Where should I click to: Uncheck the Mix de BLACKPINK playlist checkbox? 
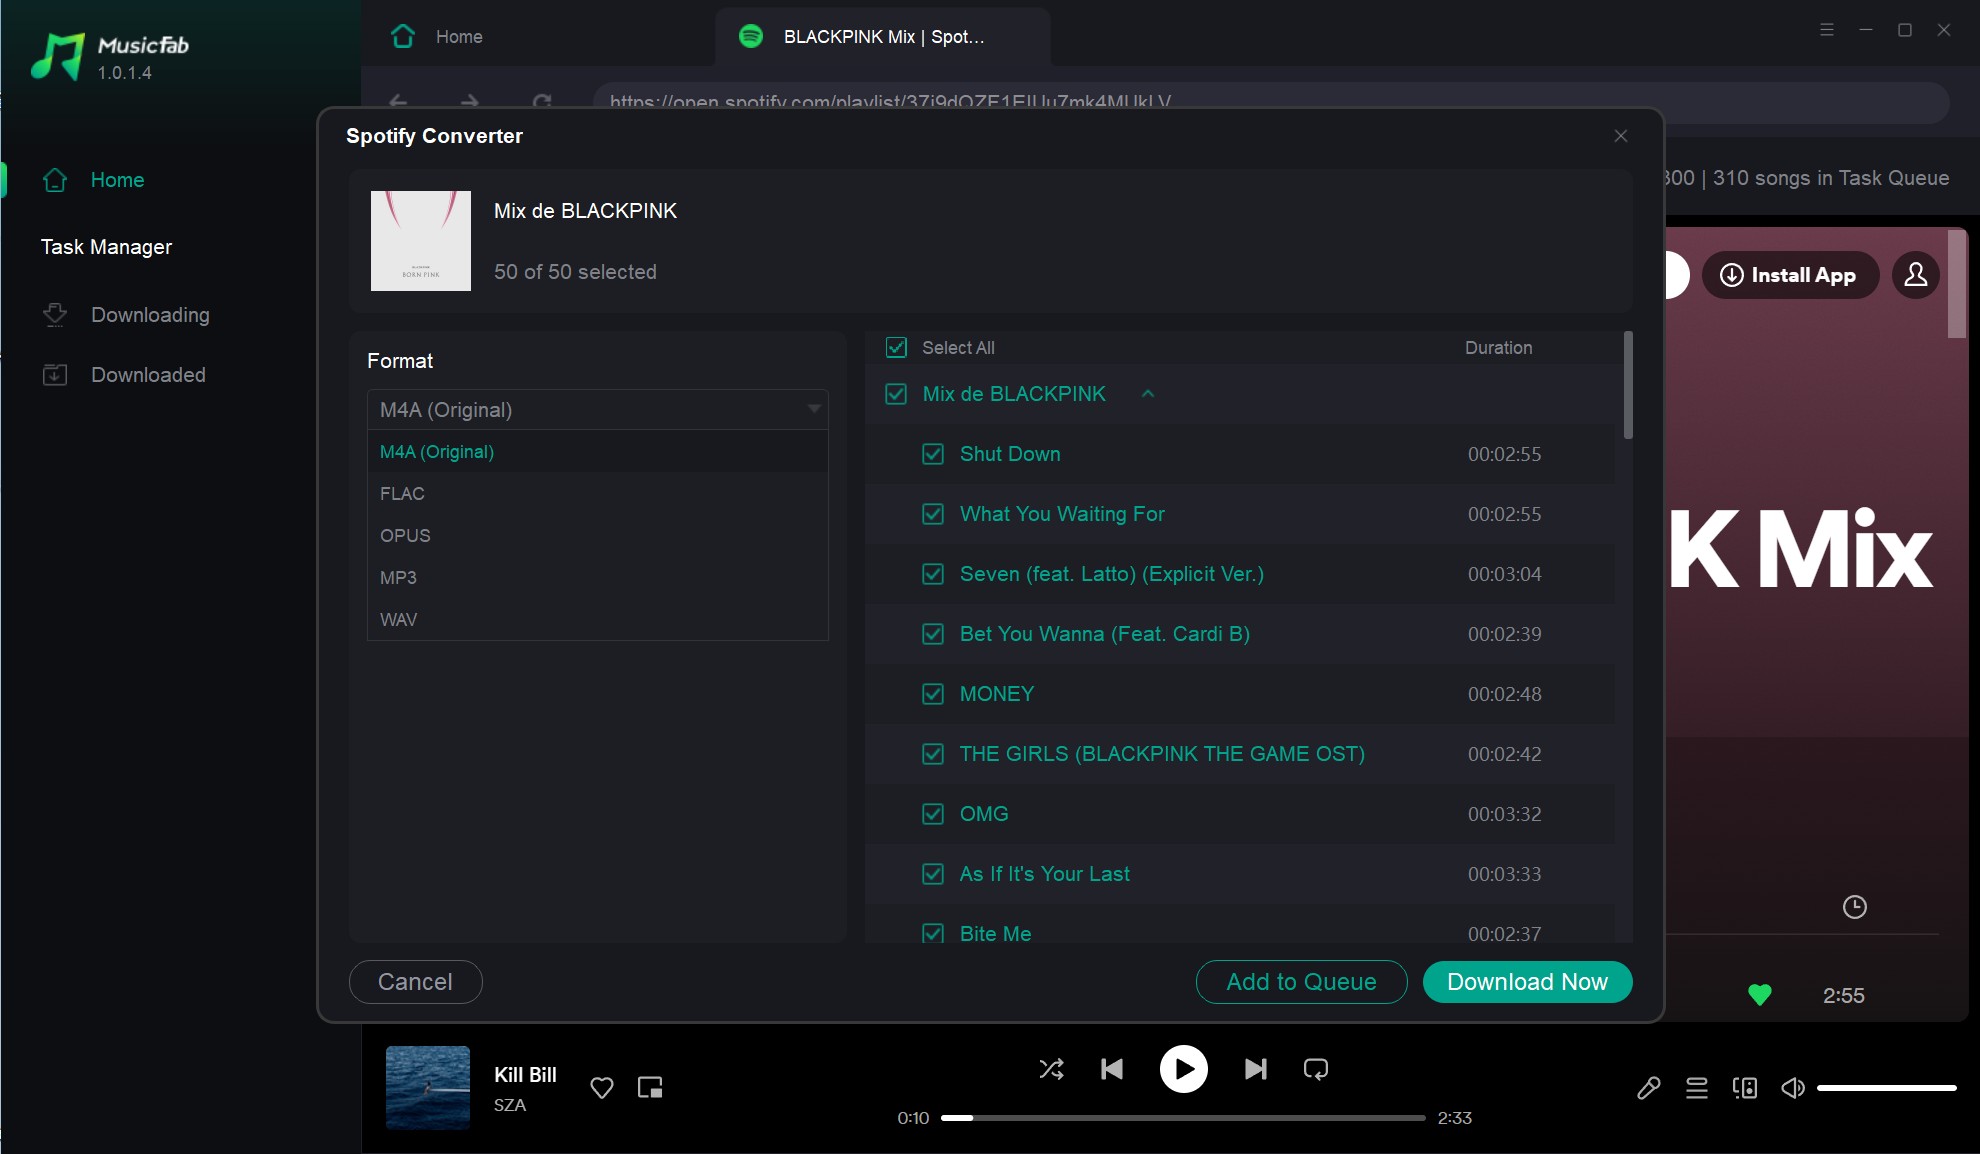pyautogui.click(x=896, y=394)
